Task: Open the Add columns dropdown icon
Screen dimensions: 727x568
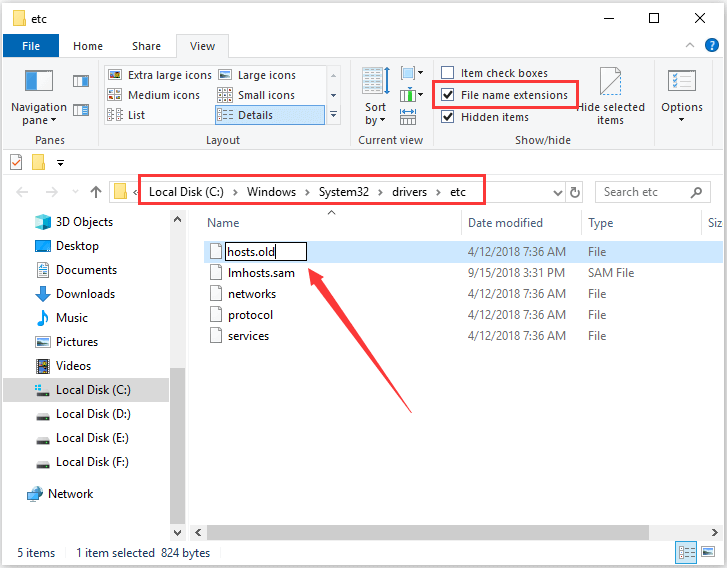Action: [412, 95]
